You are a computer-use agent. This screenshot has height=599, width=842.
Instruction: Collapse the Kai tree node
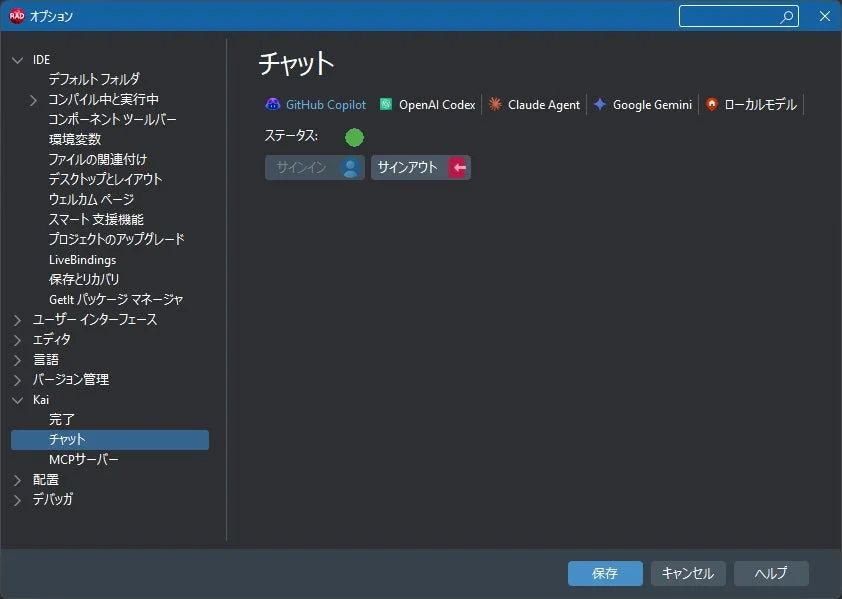18,400
